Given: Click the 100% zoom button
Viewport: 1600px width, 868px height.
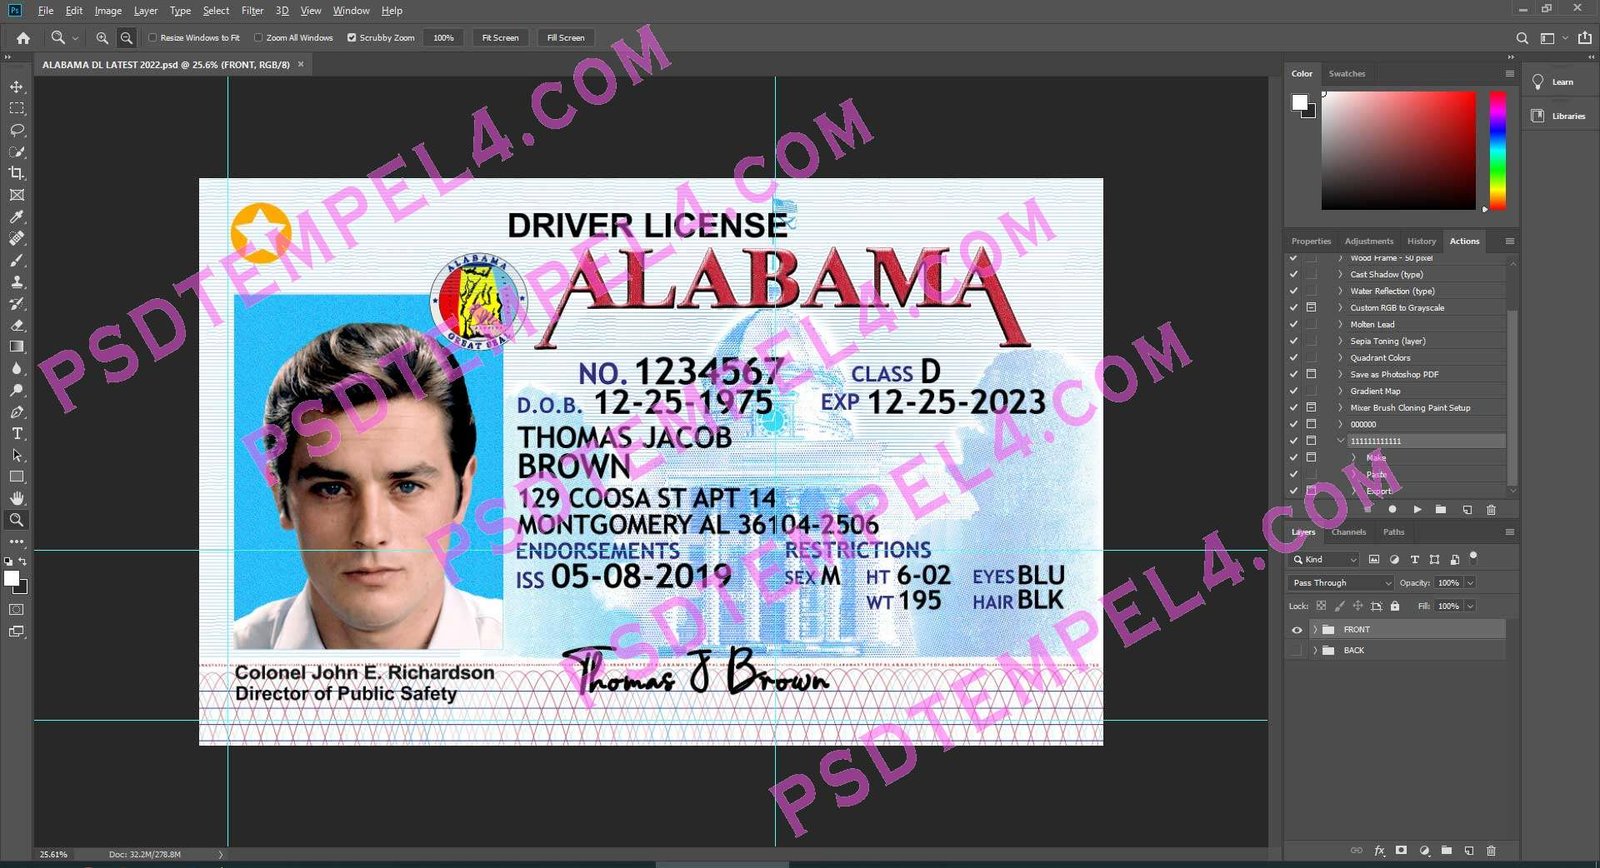Looking at the screenshot, I should pos(443,38).
